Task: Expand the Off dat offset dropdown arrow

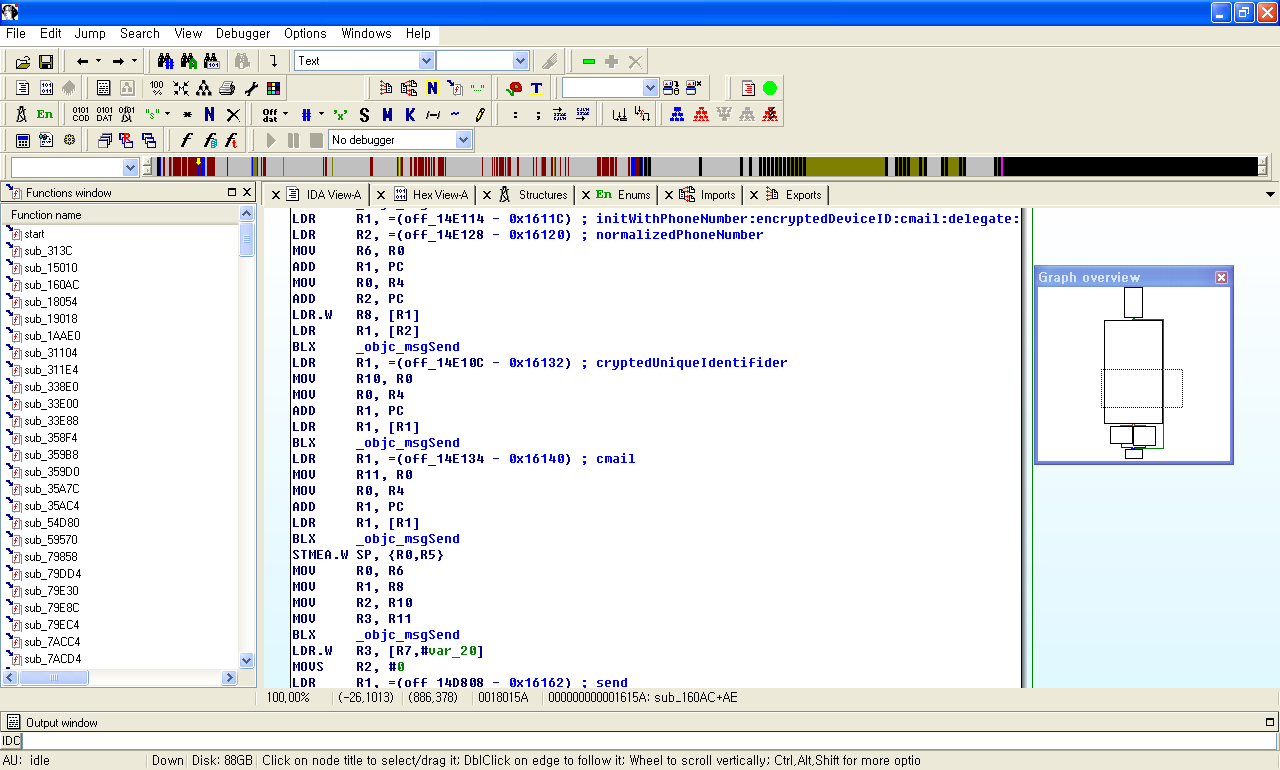Action: tap(287, 114)
